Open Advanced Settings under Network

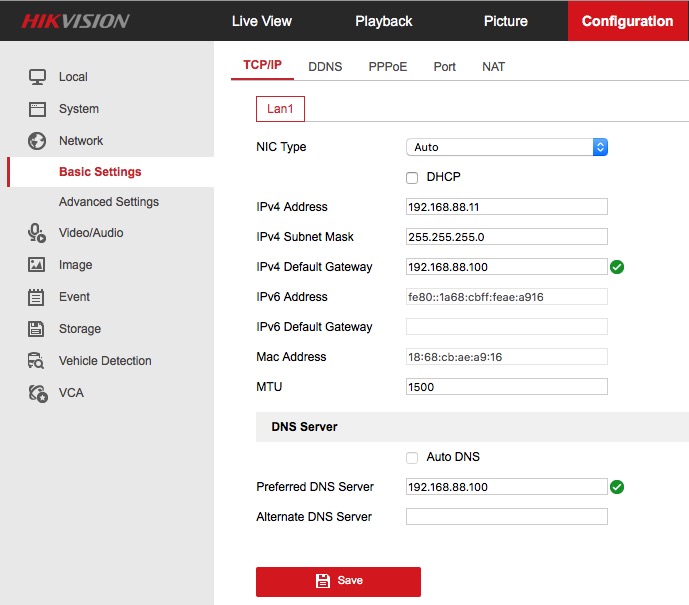tap(108, 202)
